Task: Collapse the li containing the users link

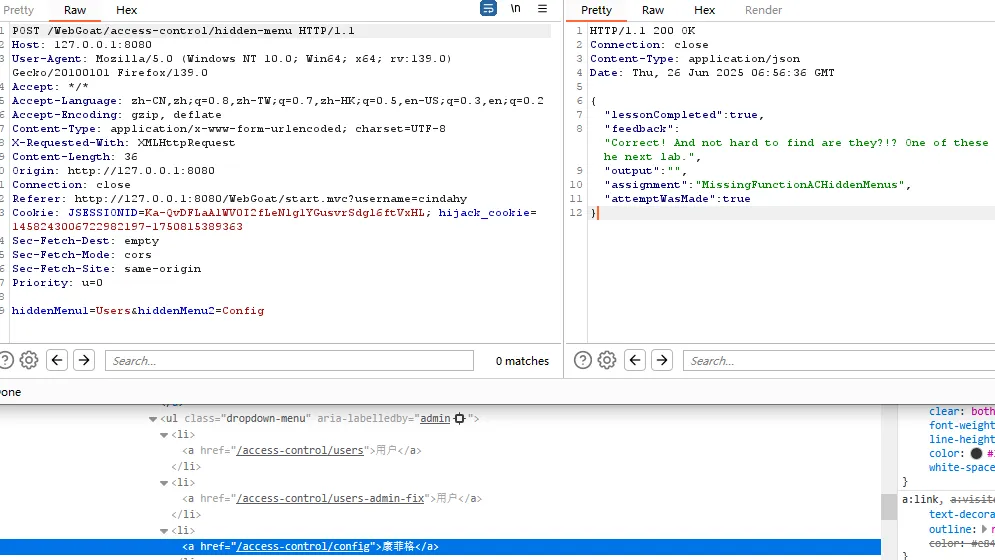Action: click(x=164, y=435)
